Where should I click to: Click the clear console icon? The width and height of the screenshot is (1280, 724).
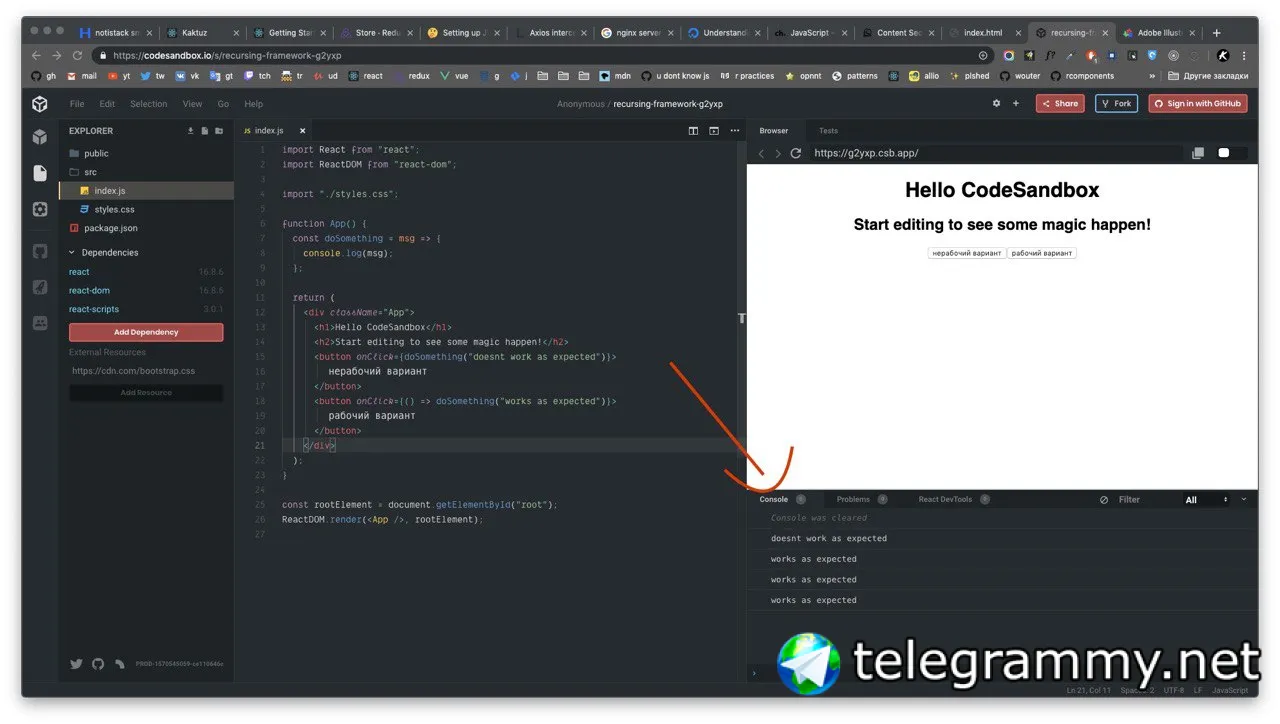[x=1104, y=499]
